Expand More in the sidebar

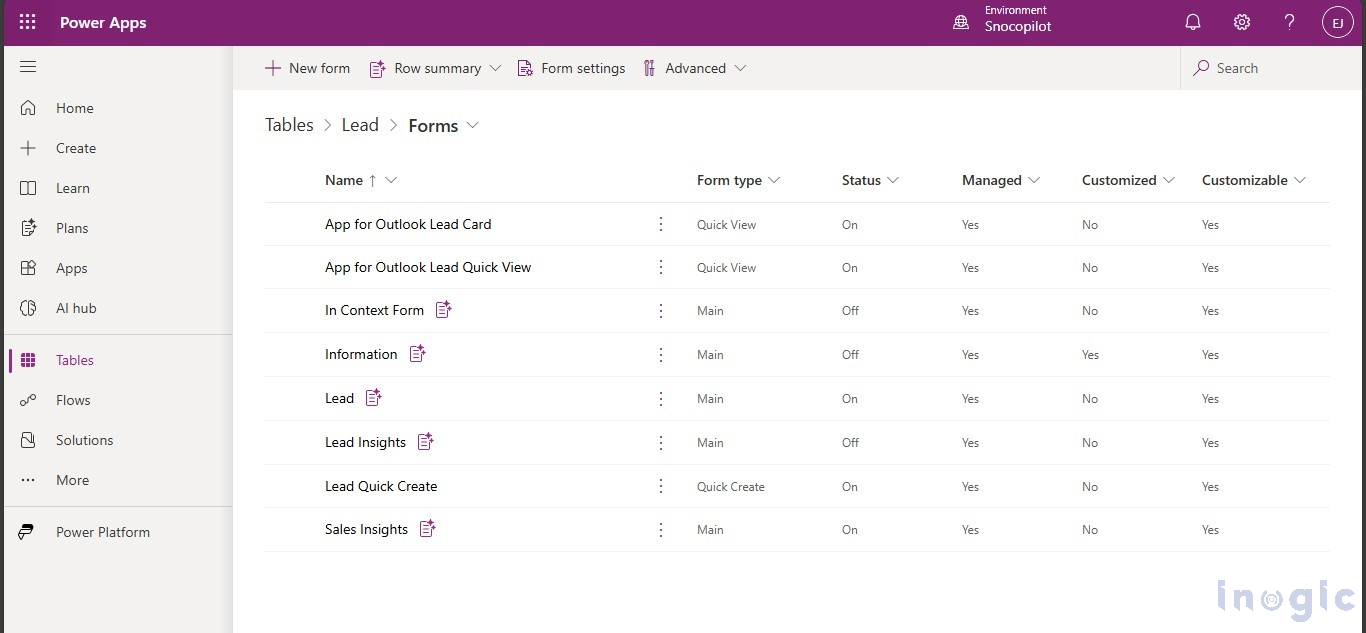point(72,480)
